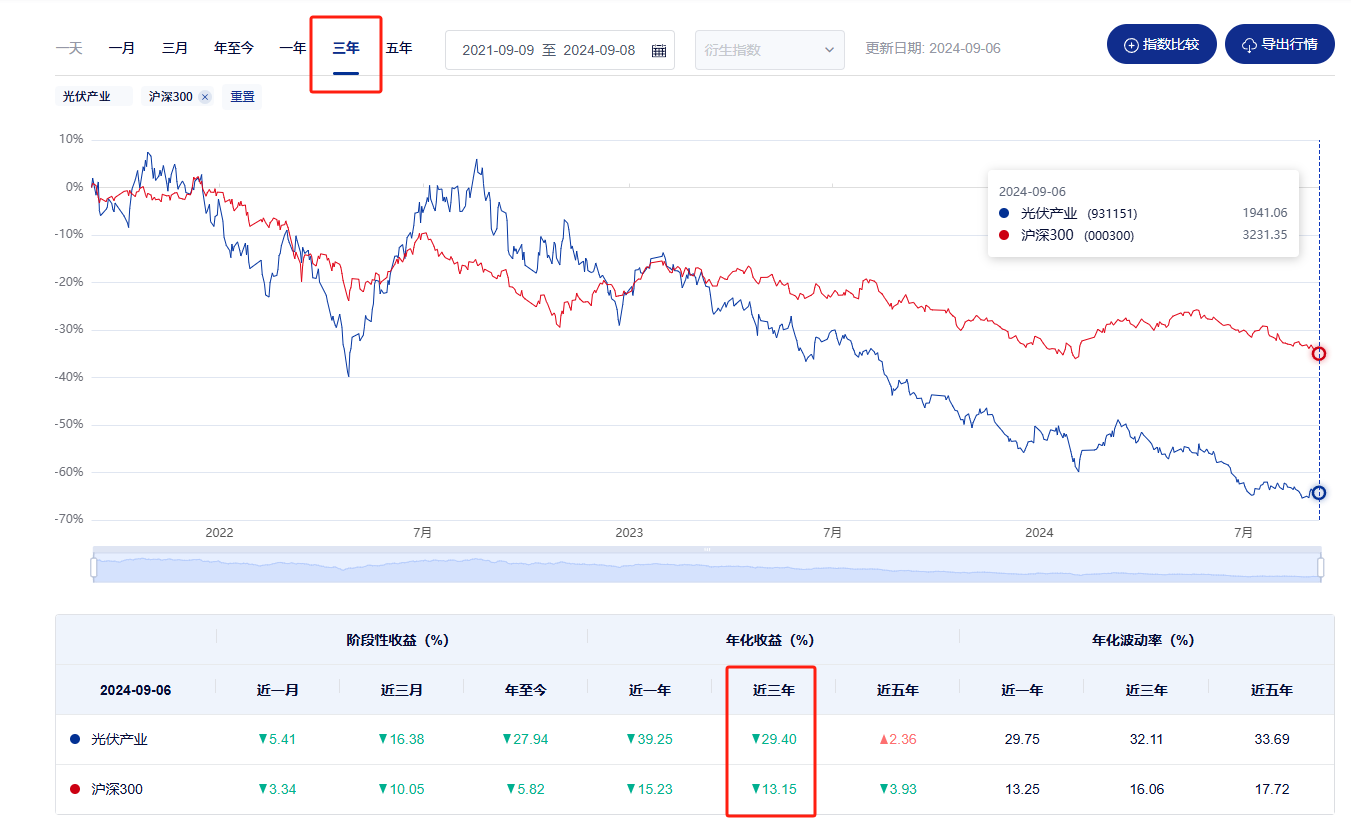1351x826 pixels.
Task: Click the 光伏产业 tag above the chart
Action: 87,96
